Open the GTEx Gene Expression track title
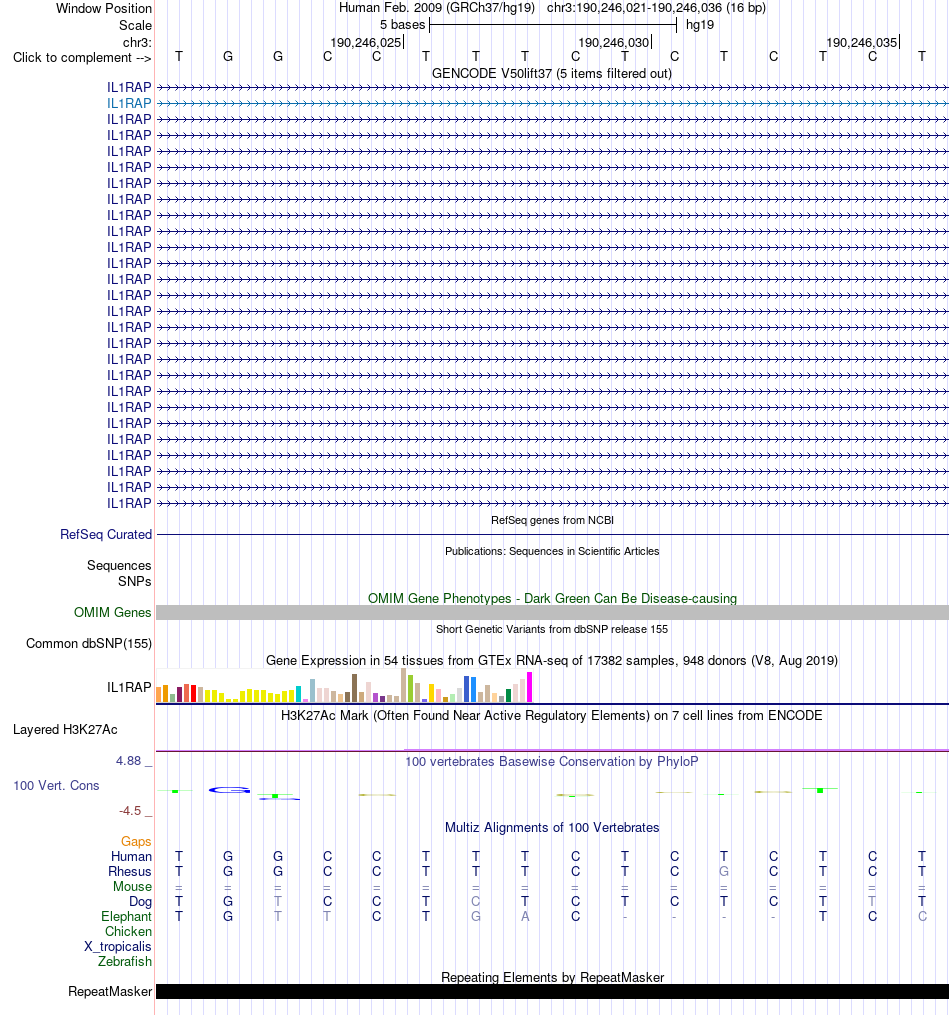Viewport: 950px width, 1015px height. click(552, 660)
